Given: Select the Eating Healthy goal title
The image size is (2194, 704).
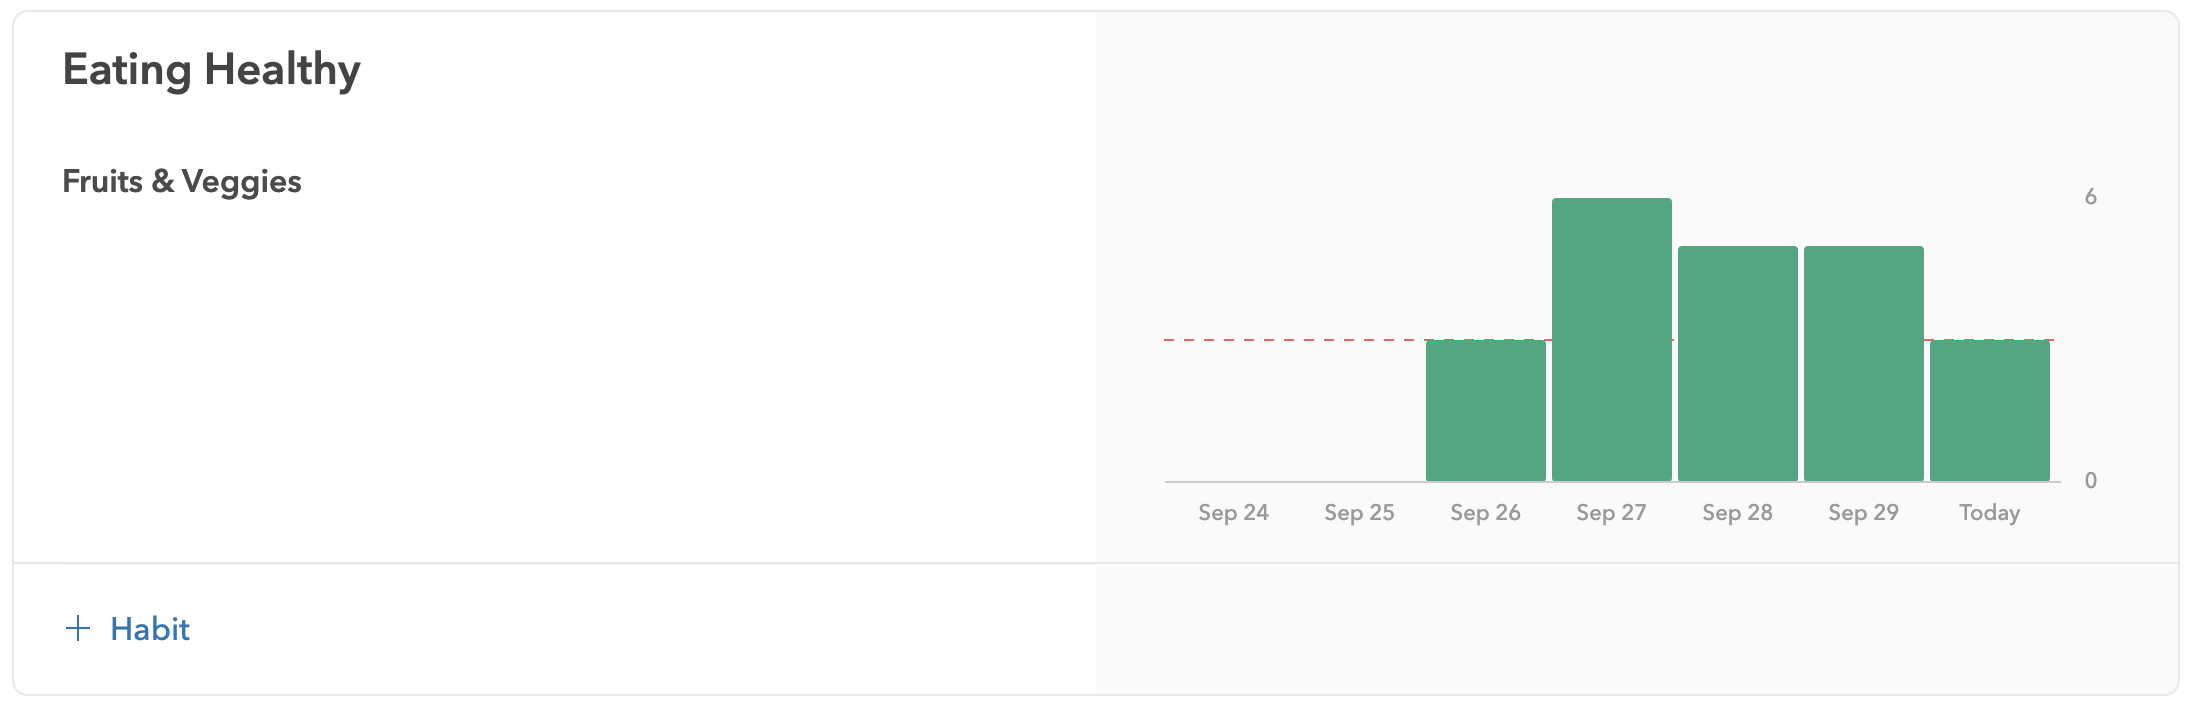Looking at the screenshot, I should (211, 71).
